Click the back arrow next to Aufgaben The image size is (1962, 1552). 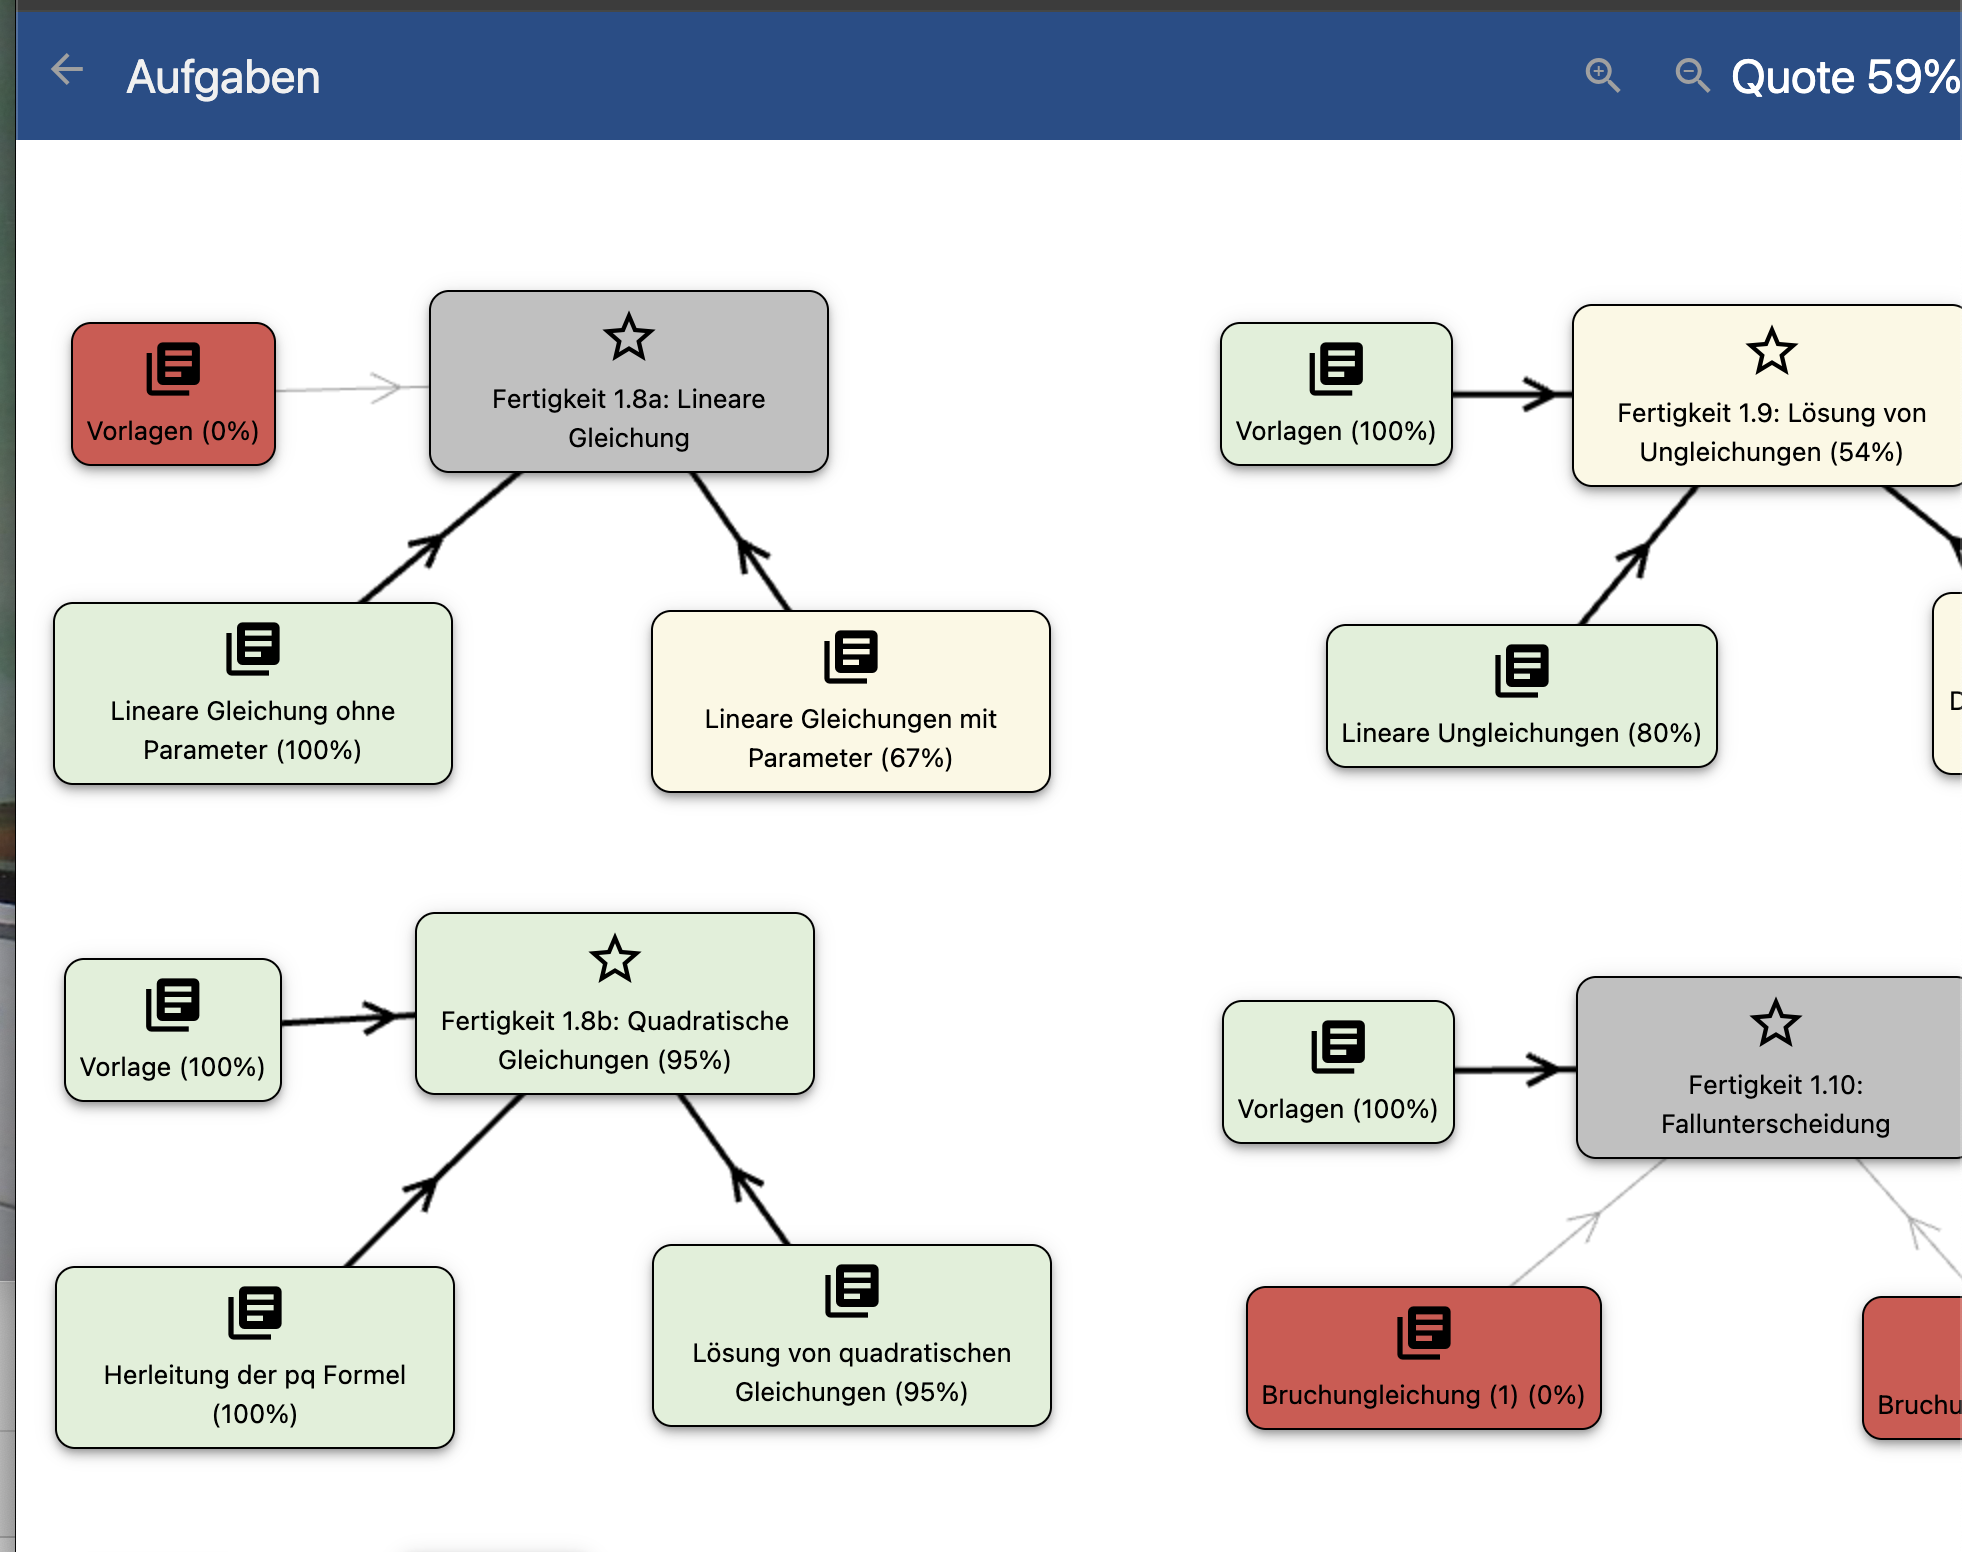67,71
